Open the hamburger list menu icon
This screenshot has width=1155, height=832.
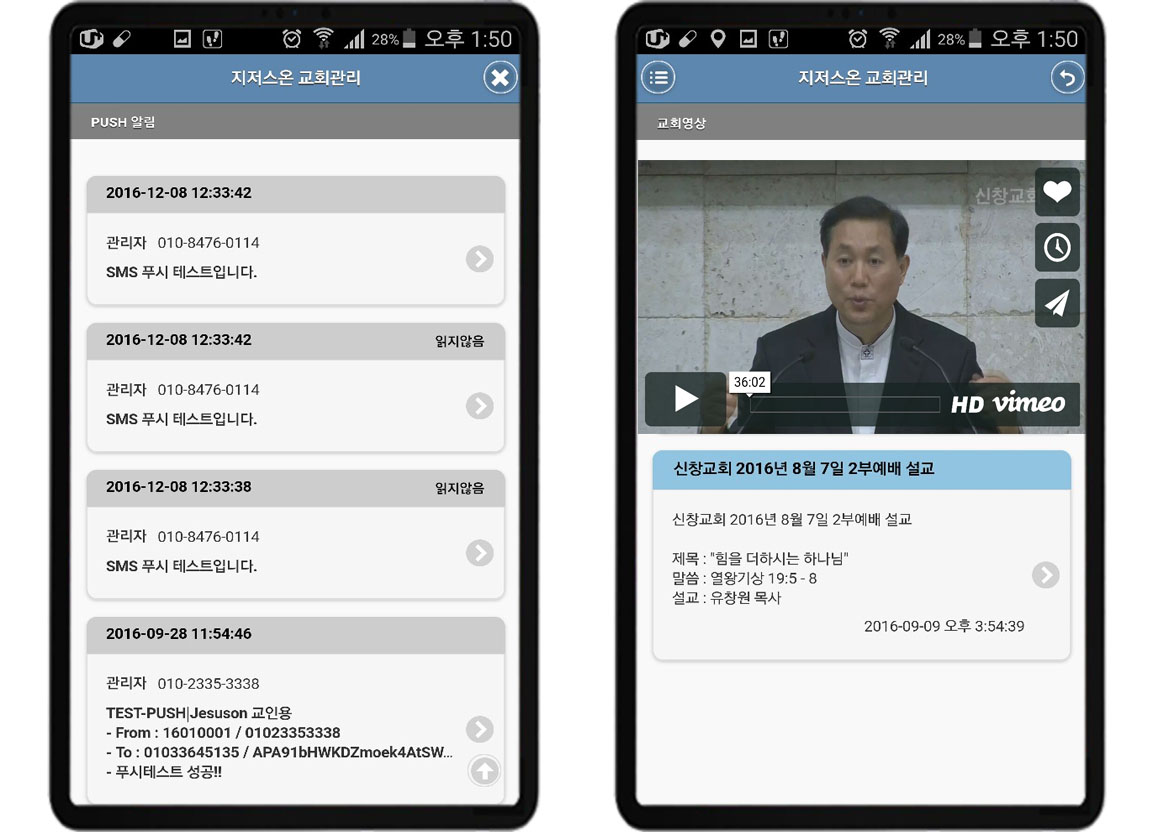[x=657, y=78]
